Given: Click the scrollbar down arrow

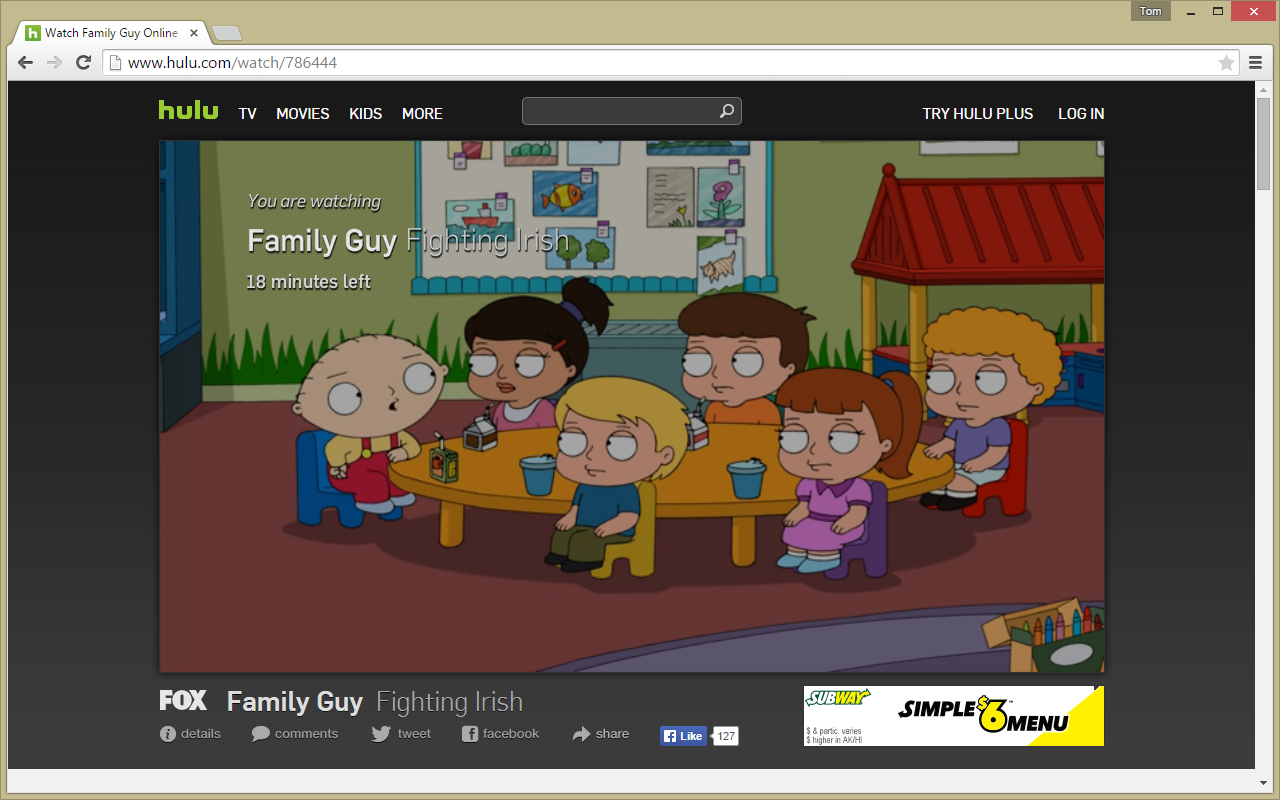Looking at the screenshot, I should tap(1264, 783).
